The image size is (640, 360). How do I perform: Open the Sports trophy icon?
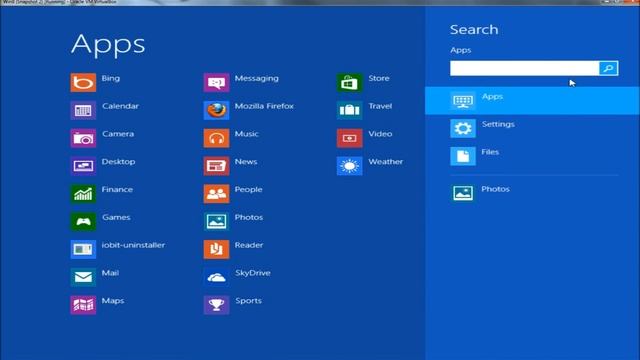point(216,304)
